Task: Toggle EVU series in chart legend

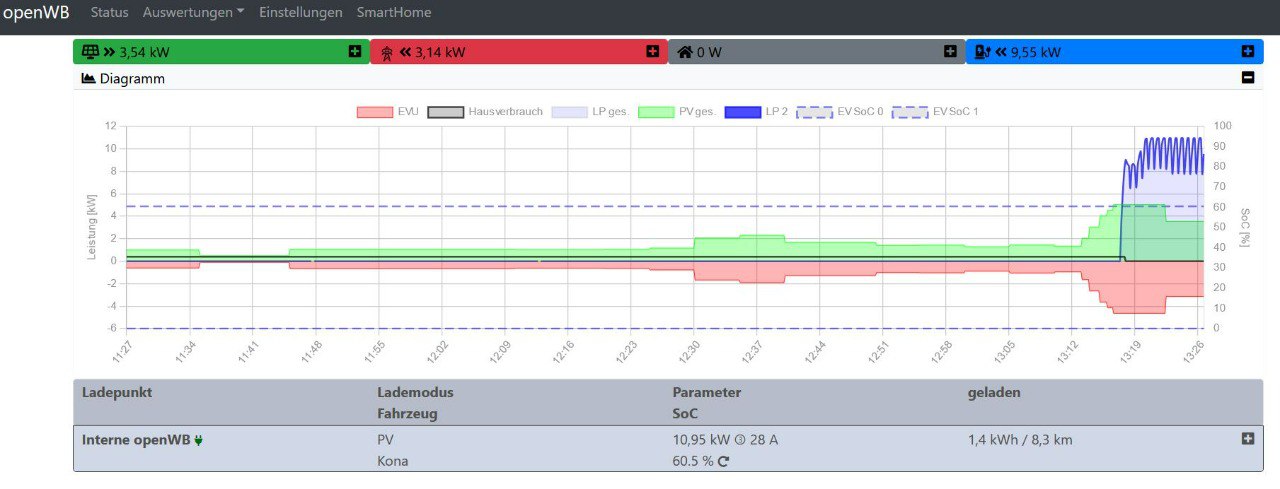Action: point(374,112)
